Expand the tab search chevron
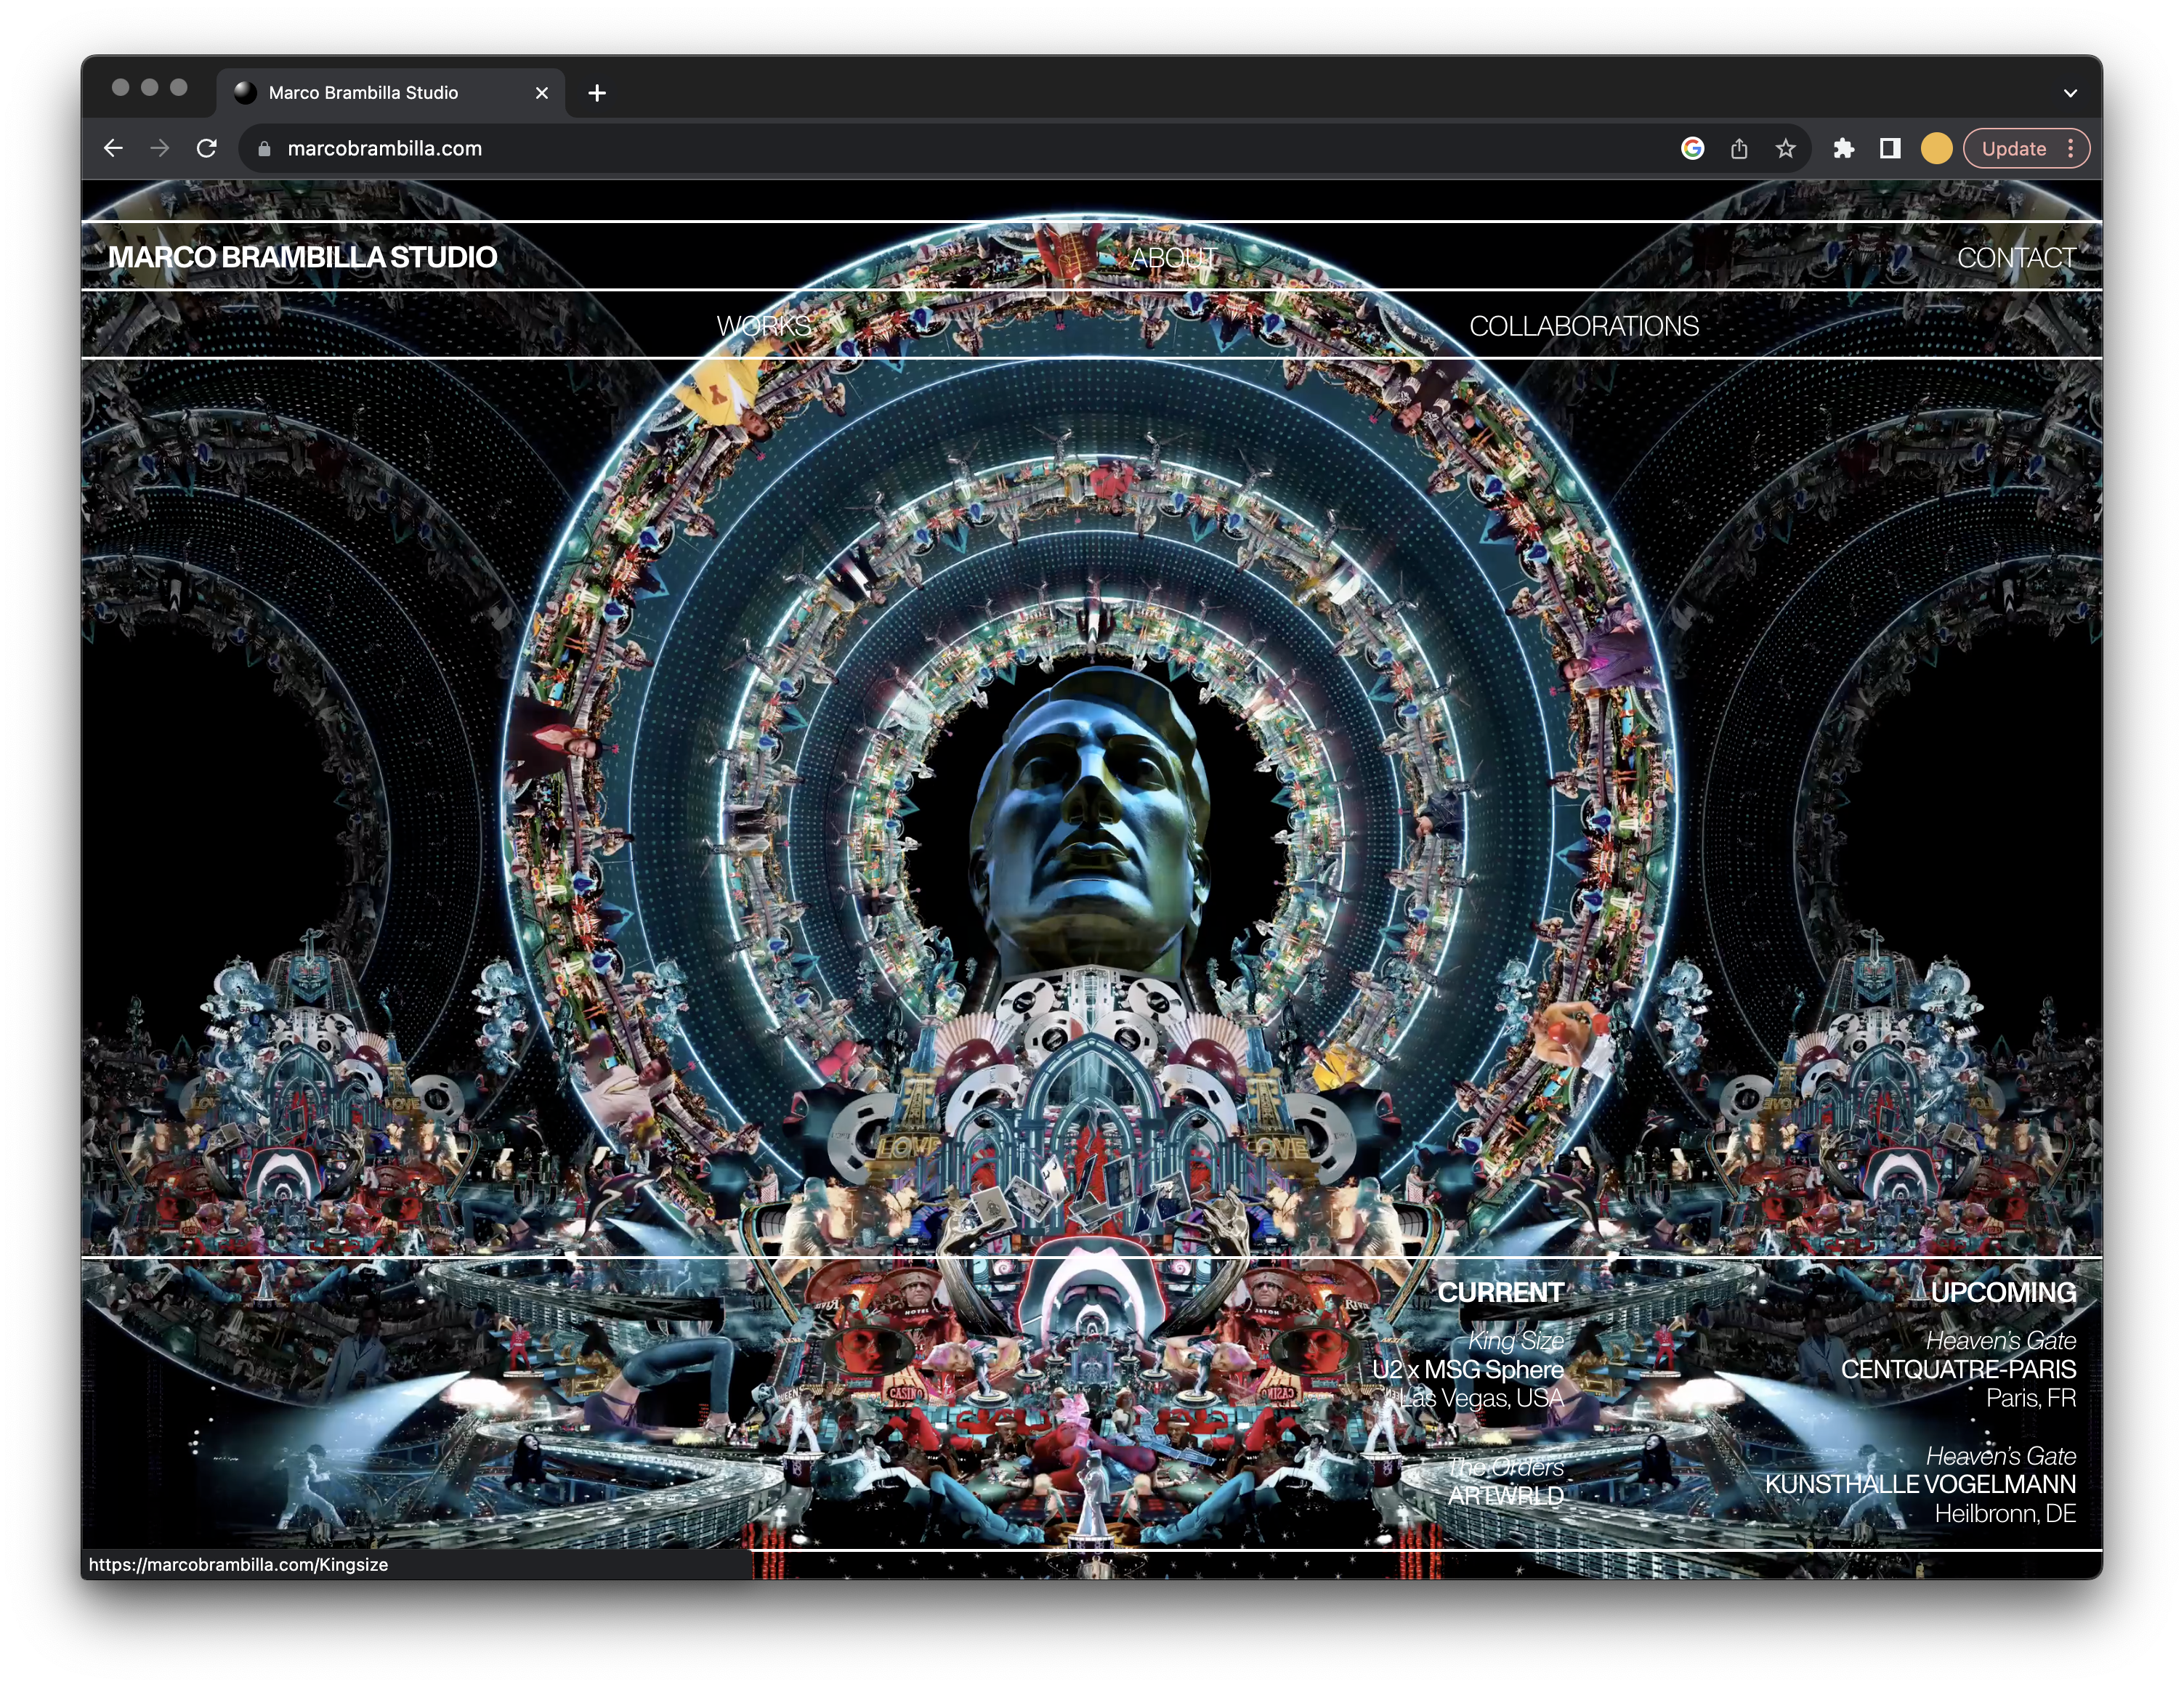This screenshot has height=1687, width=2184. [2070, 93]
